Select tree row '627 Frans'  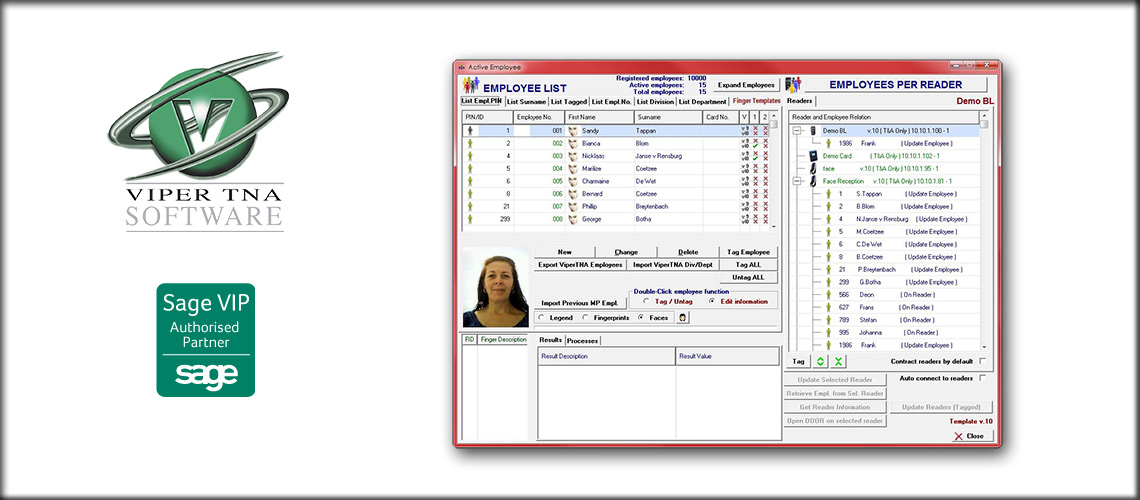pyautogui.click(x=886, y=307)
